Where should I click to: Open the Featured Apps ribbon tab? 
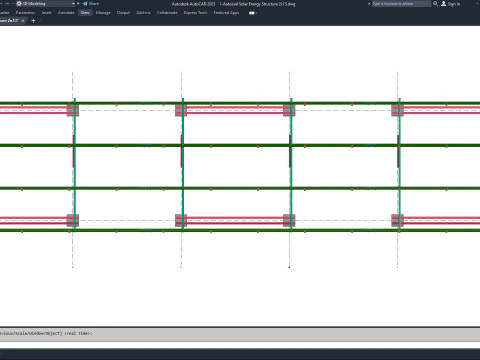(226, 13)
